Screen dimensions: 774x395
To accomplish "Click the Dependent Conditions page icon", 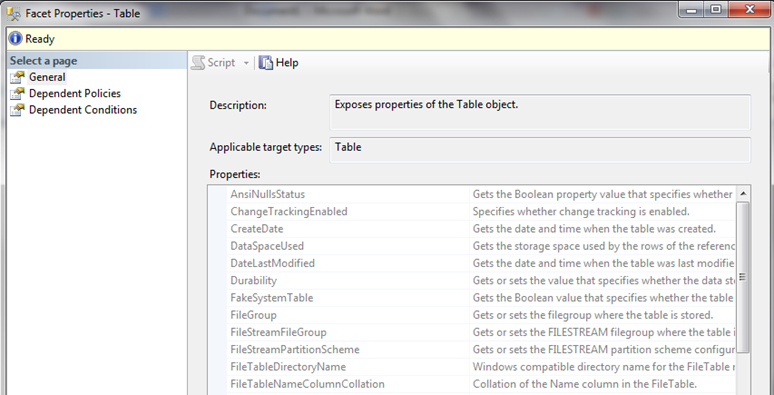I will tap(17, 110).
